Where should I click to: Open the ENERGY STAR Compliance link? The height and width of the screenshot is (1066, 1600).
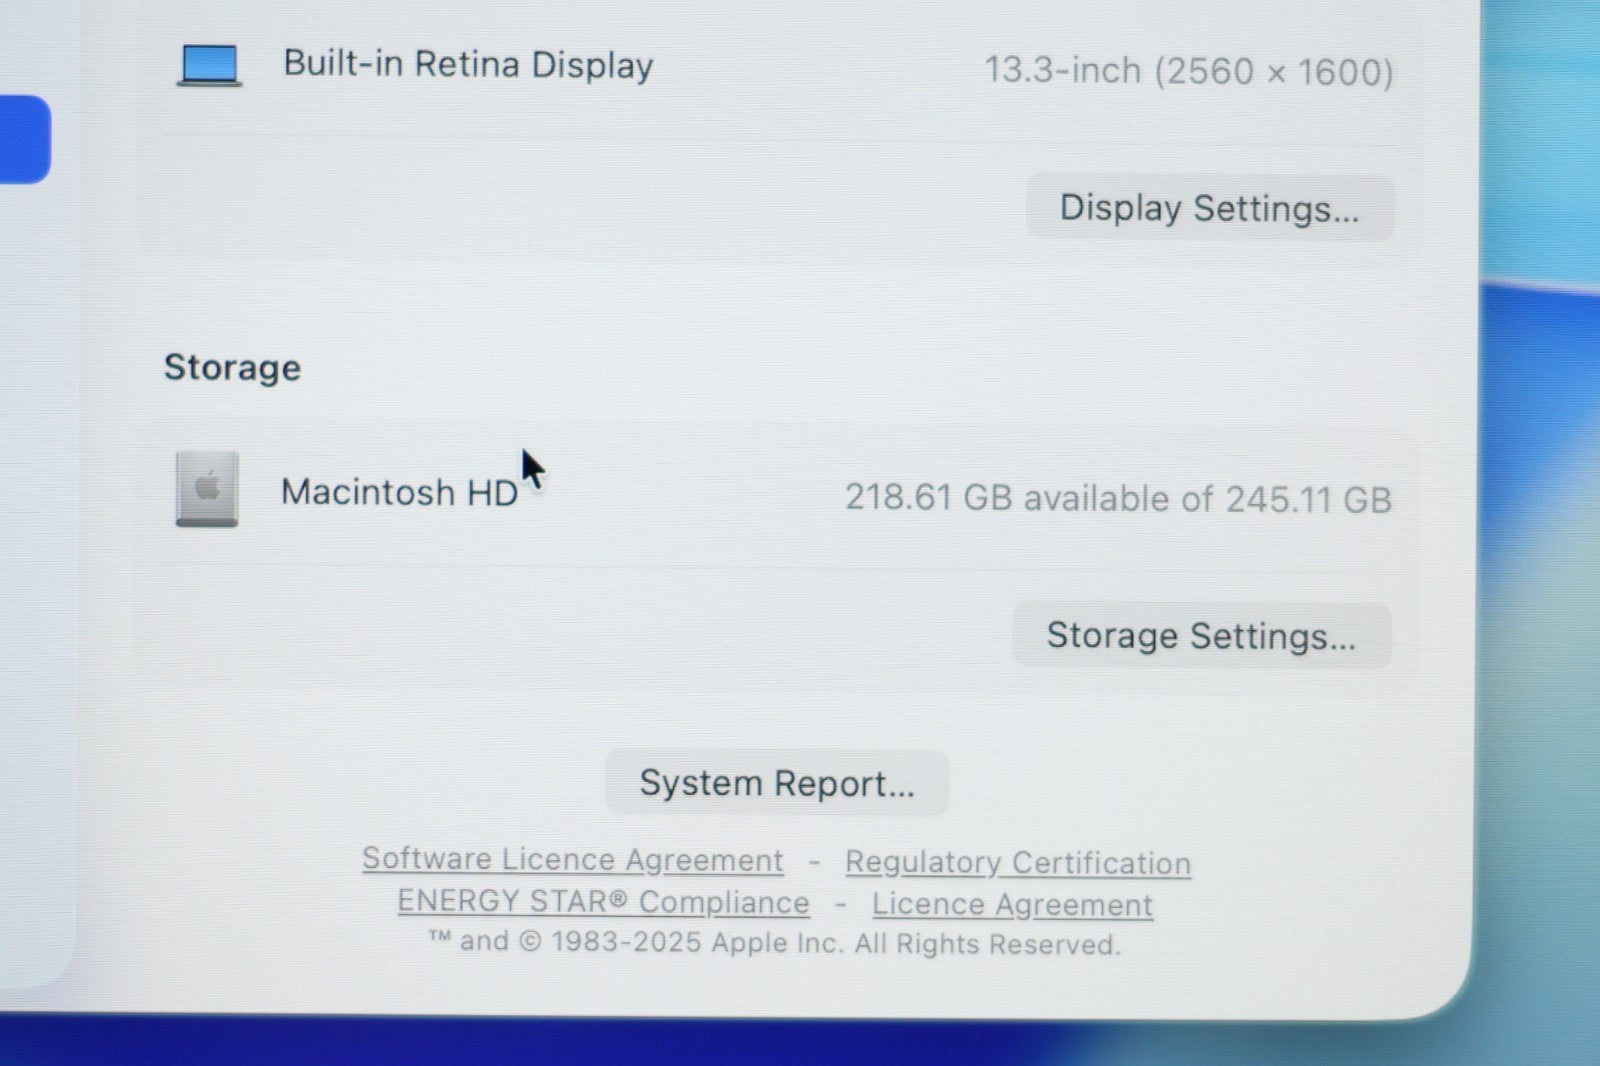click(x=603, y=902)
